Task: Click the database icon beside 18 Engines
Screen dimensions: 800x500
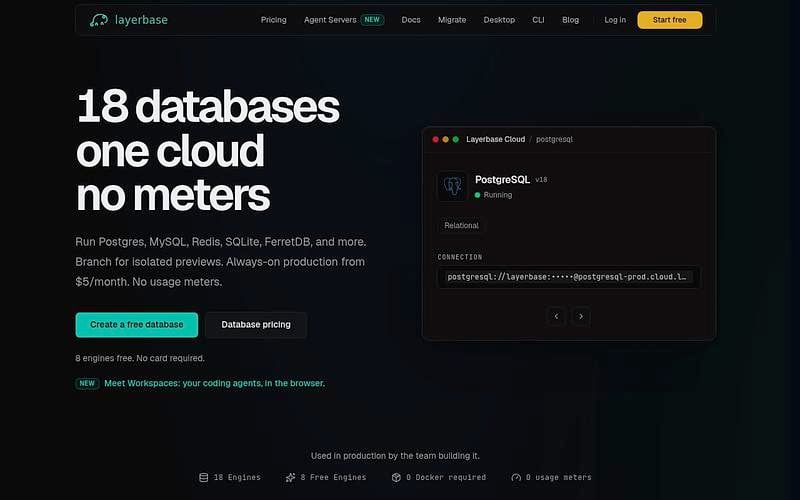Action: point(203,478)
